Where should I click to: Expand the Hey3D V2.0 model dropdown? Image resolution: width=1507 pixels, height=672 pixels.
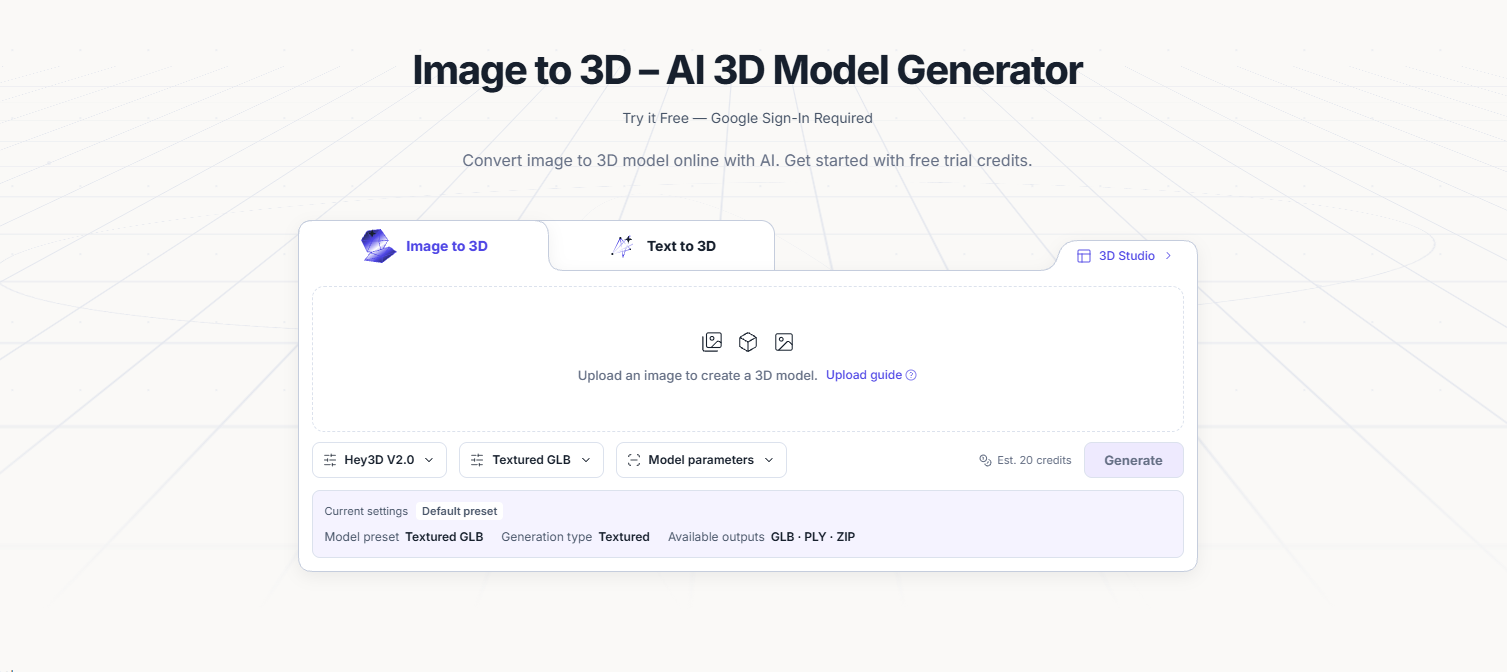(x=380, y=460)
